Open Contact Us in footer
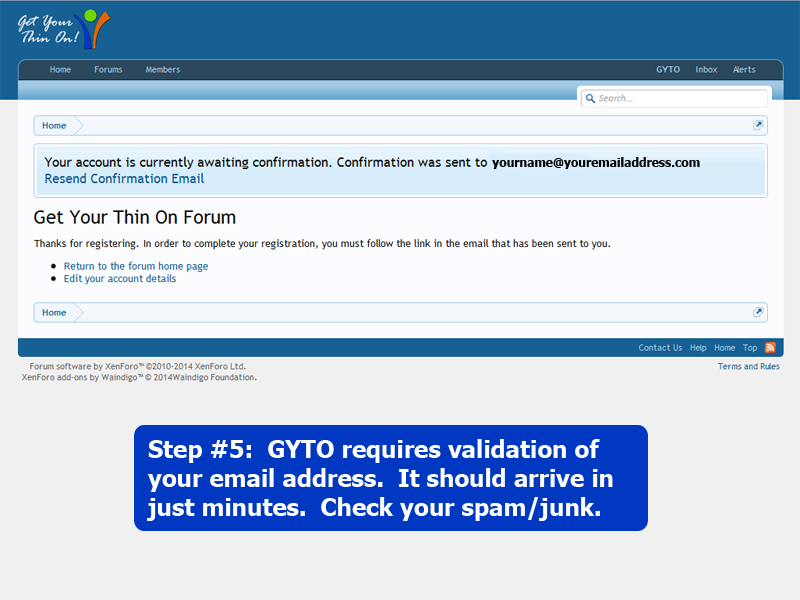Image resolution: width=800 pixels, height=600 pixels. (660, 348)
